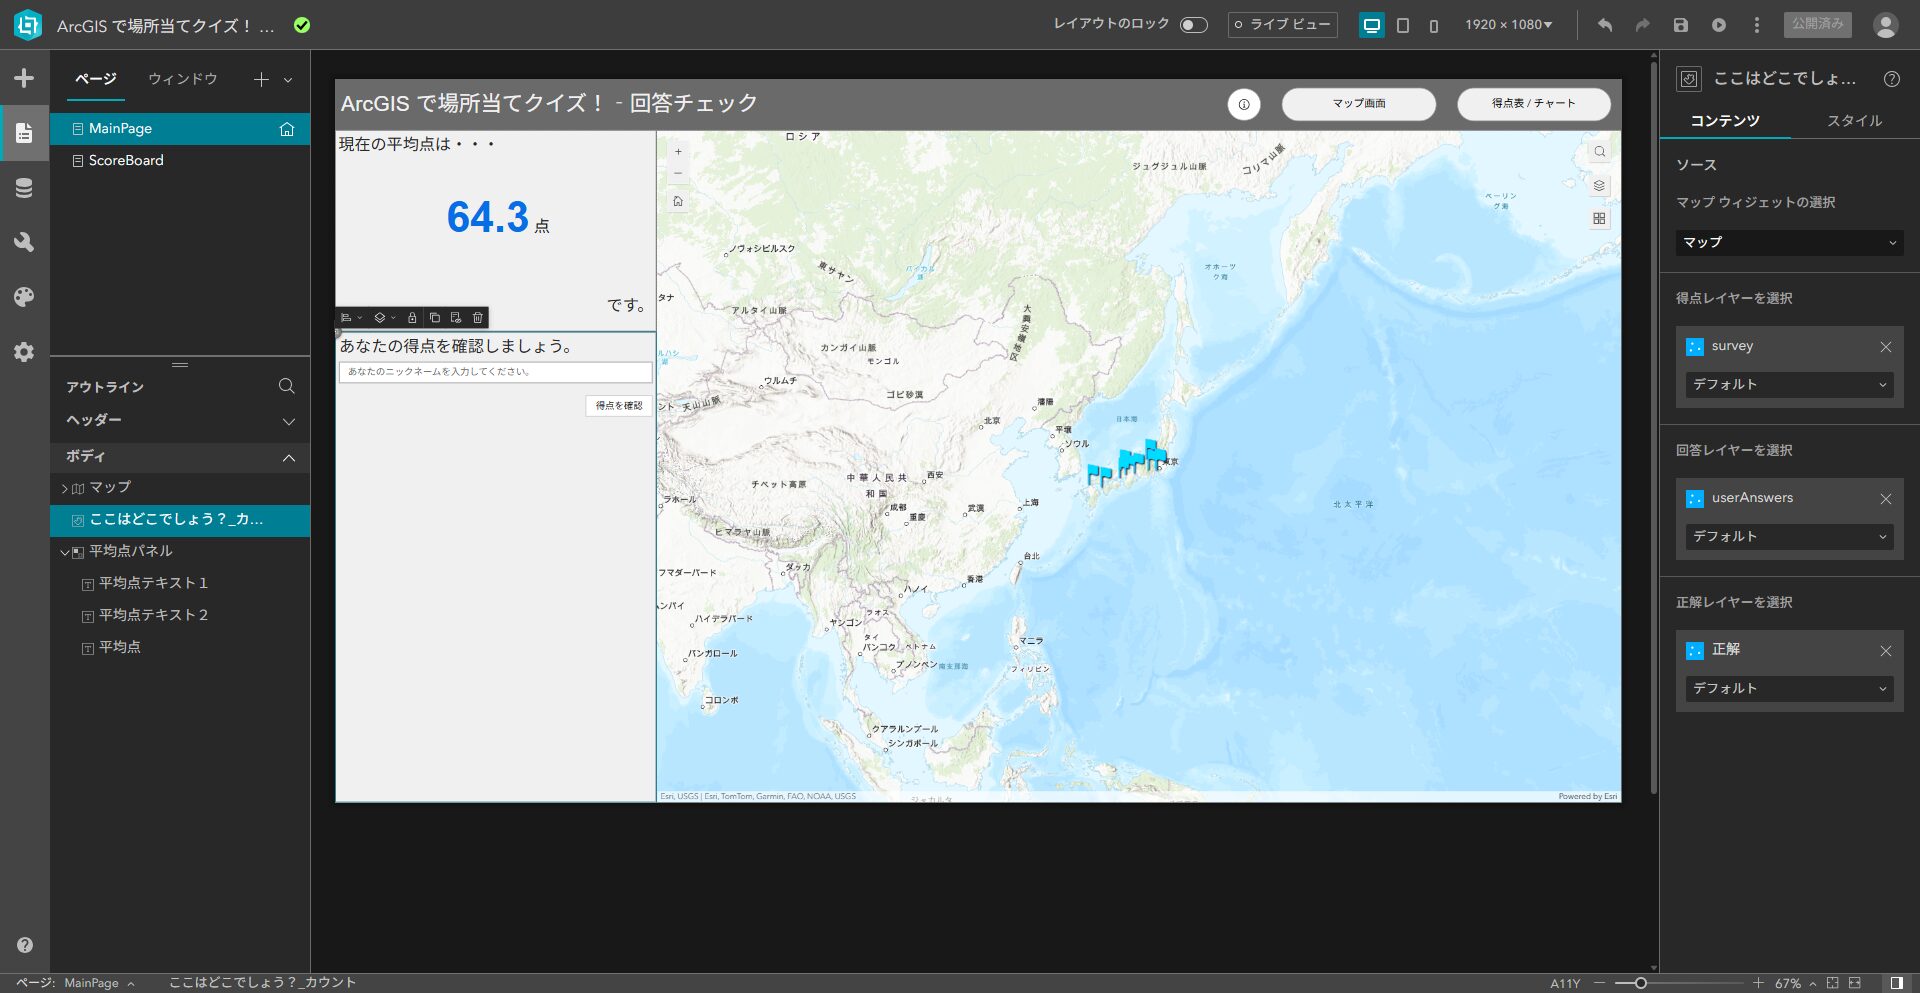1920x993 pixels.
Task: Enable Live View mode
Action: click(x=1282, y=25)
